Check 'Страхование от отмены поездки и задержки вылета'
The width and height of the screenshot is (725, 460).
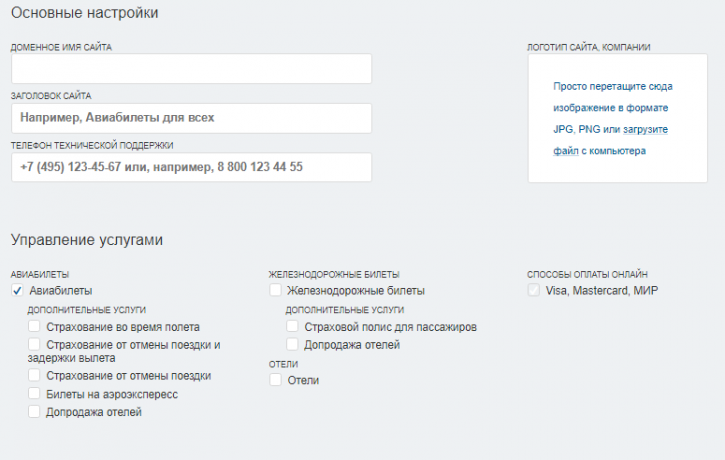point(34,344)
